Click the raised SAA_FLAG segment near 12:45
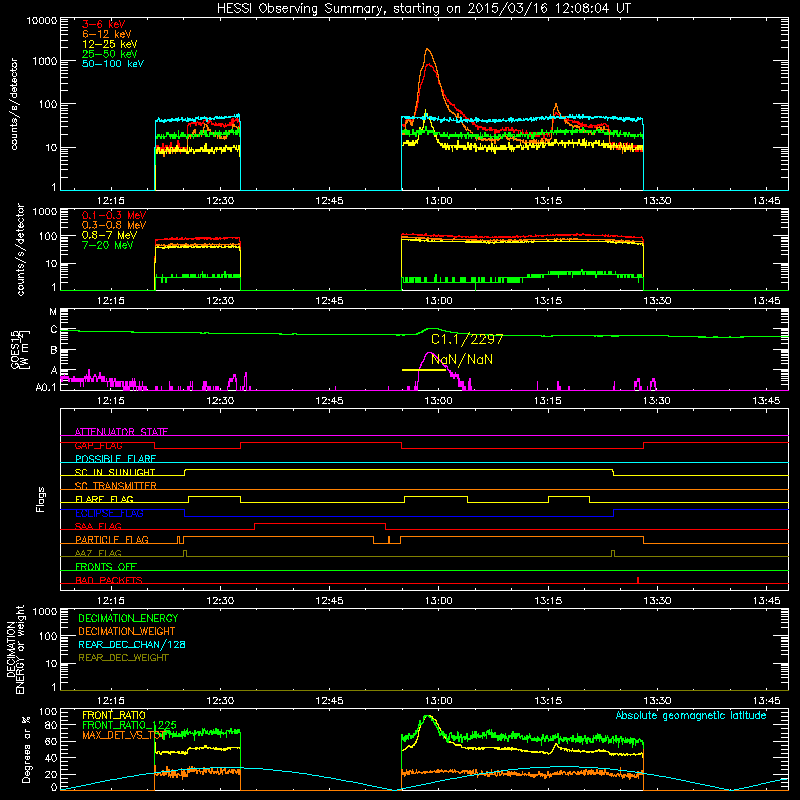800x800 pixels. [320, 523]
